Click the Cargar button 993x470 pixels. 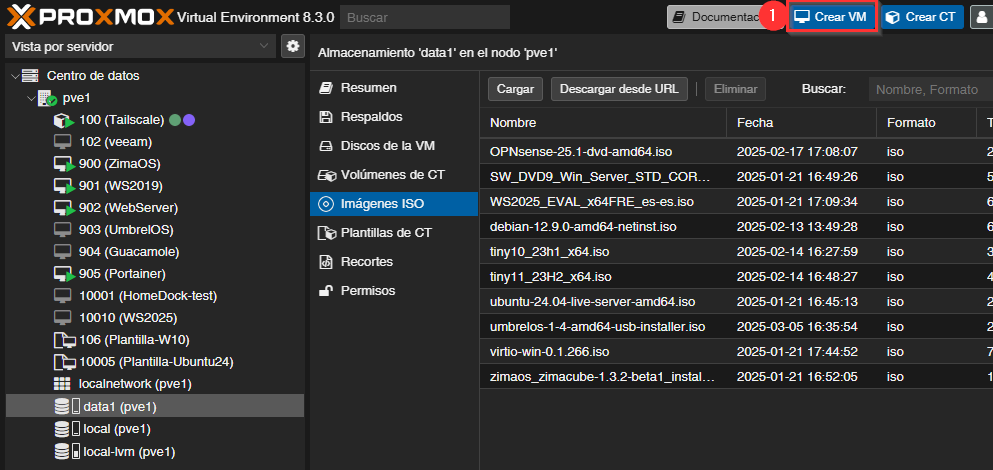[x=515, y=89]
